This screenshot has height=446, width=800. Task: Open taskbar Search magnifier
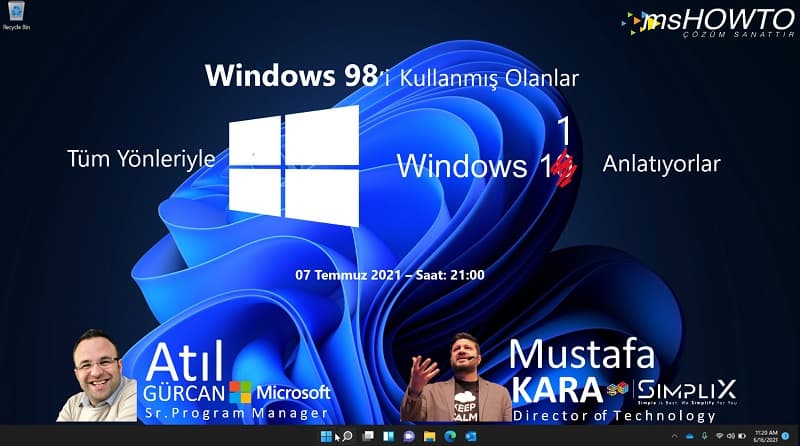(347, 436)
